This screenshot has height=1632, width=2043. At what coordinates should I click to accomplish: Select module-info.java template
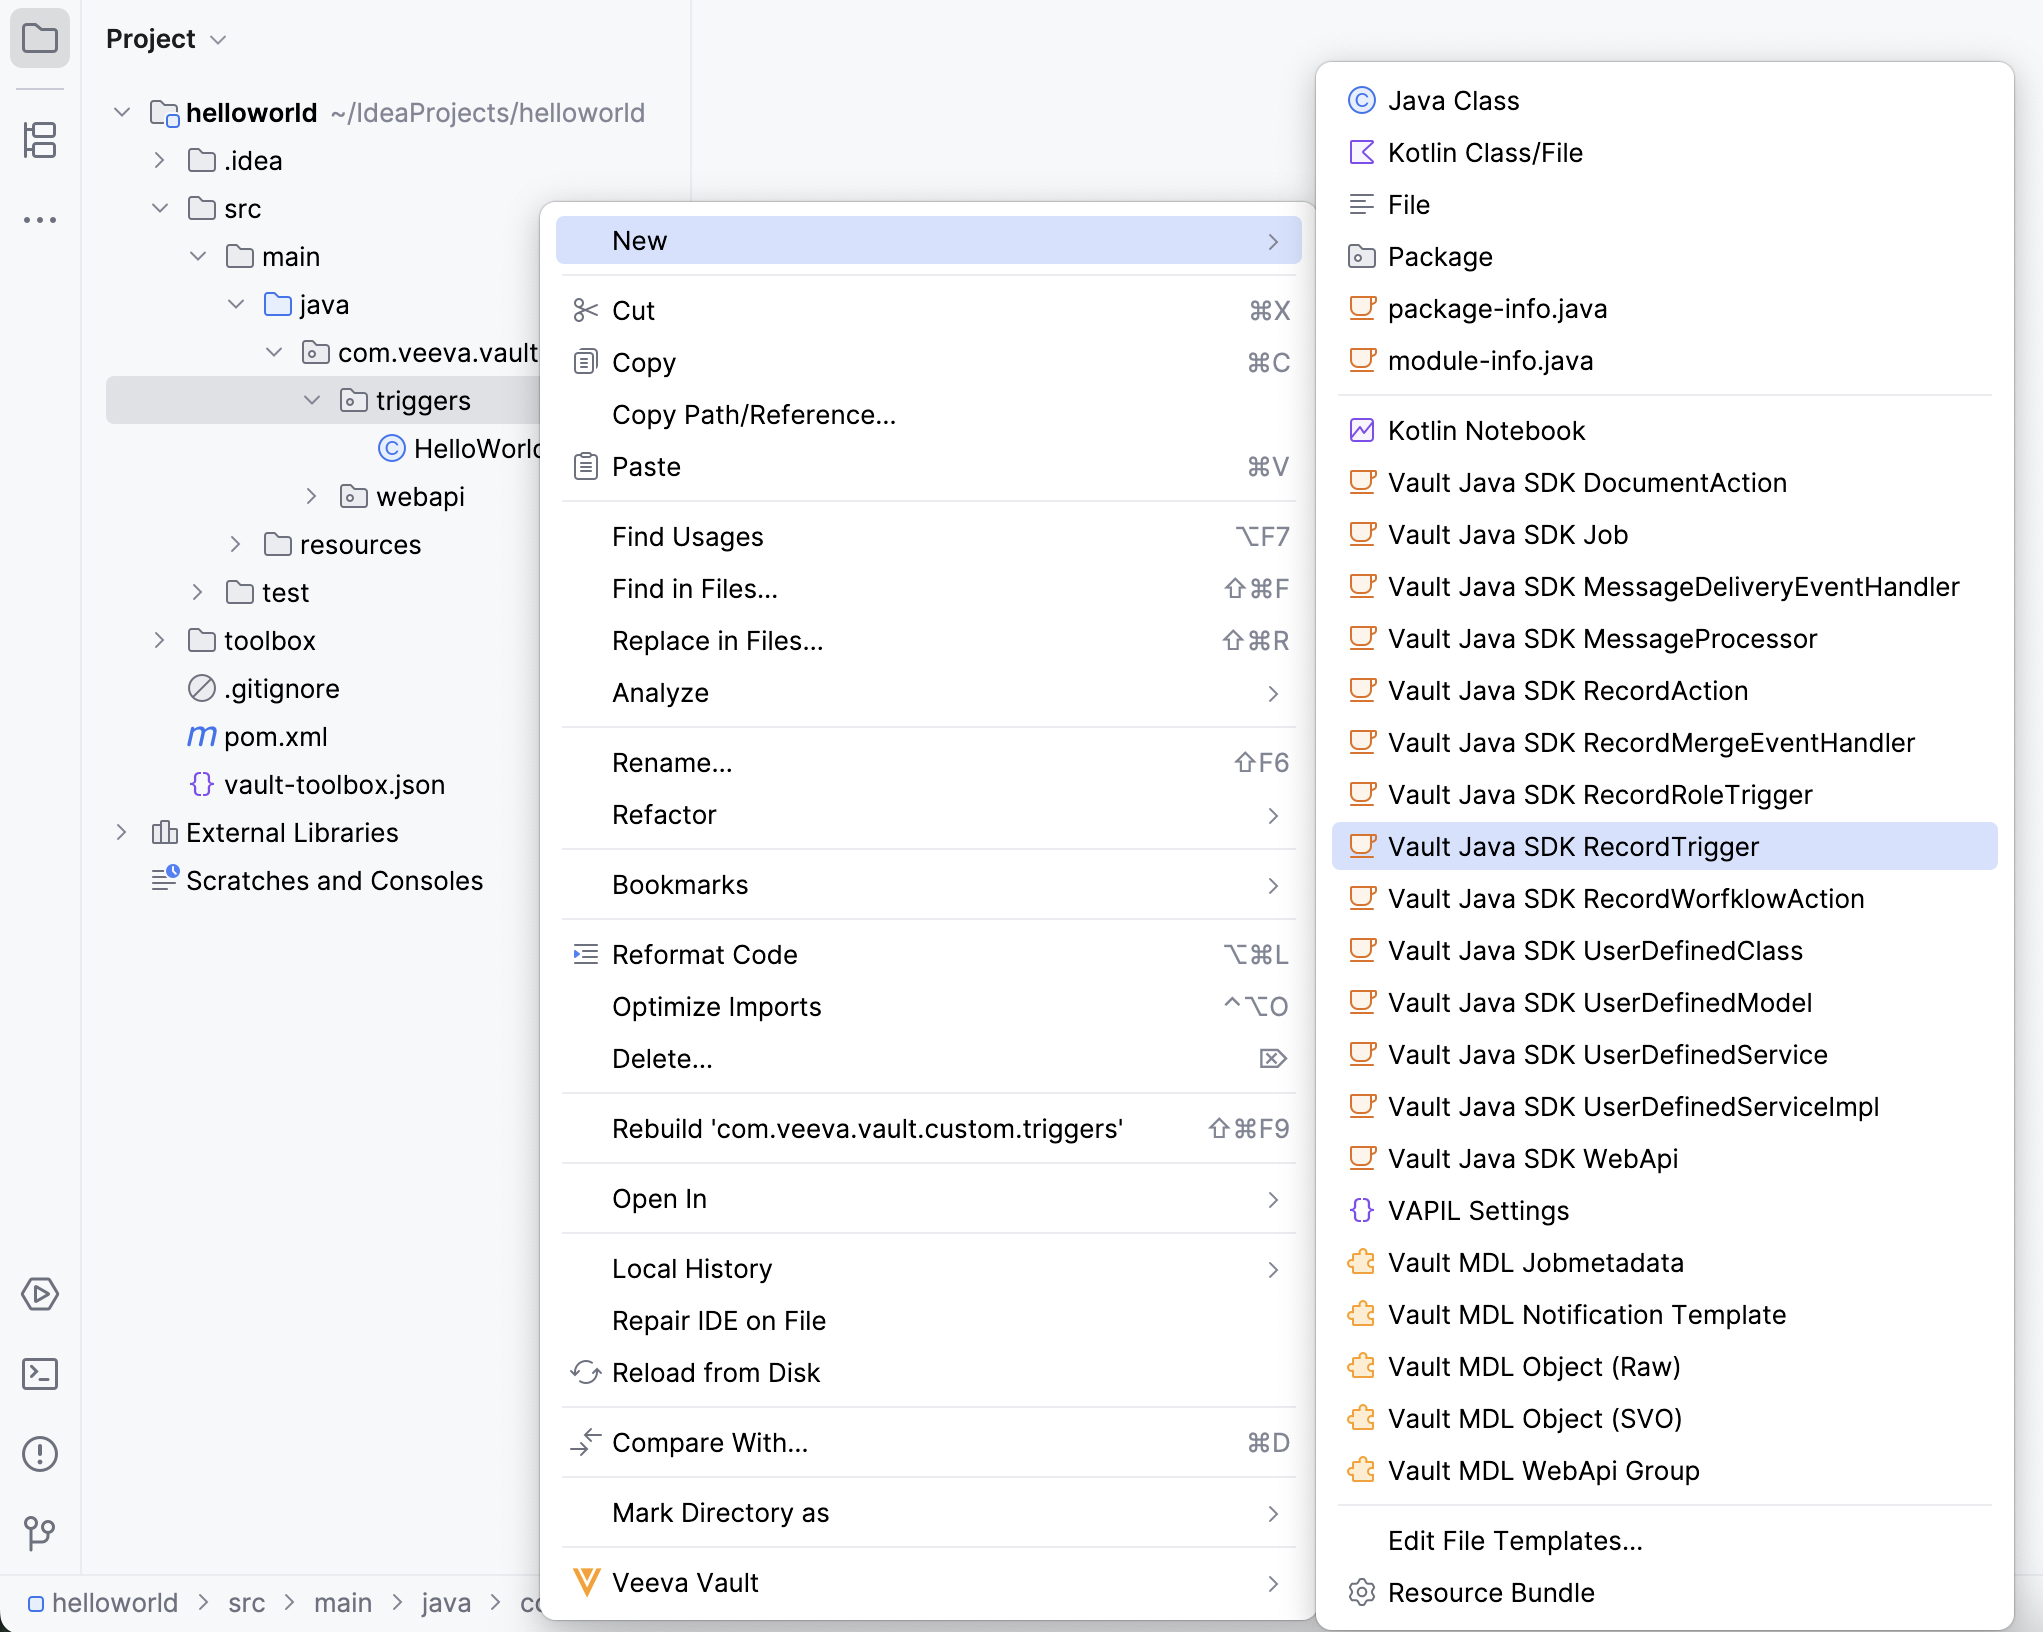(1664, 361)
